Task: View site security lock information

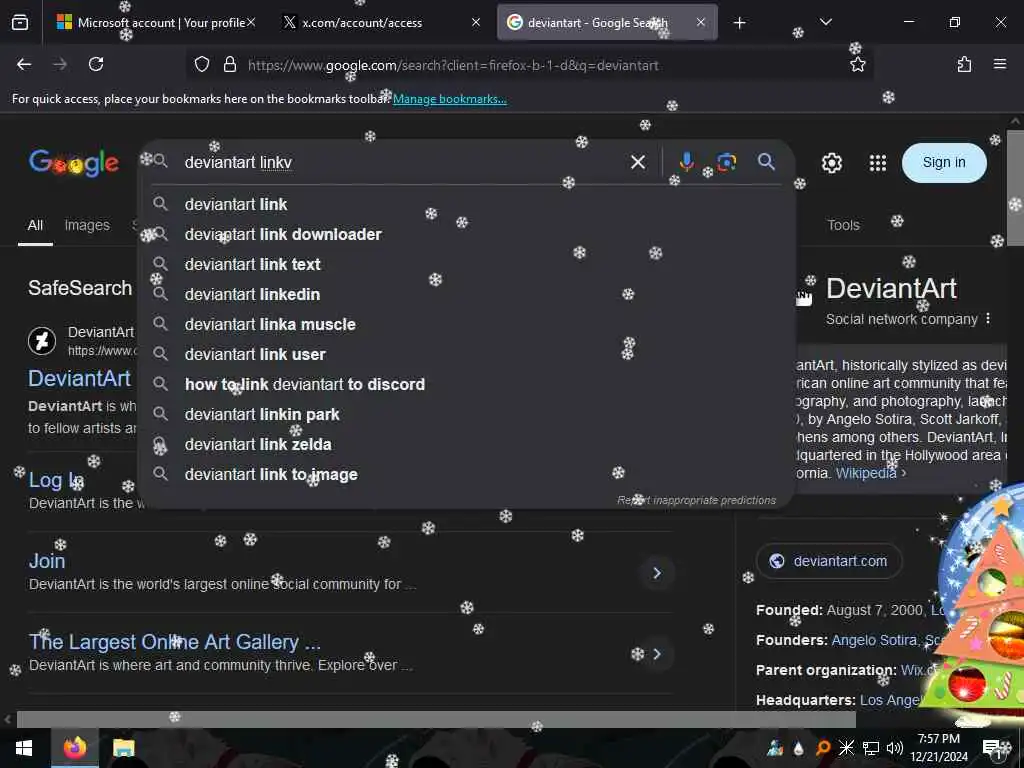Action: pos(230,64)
